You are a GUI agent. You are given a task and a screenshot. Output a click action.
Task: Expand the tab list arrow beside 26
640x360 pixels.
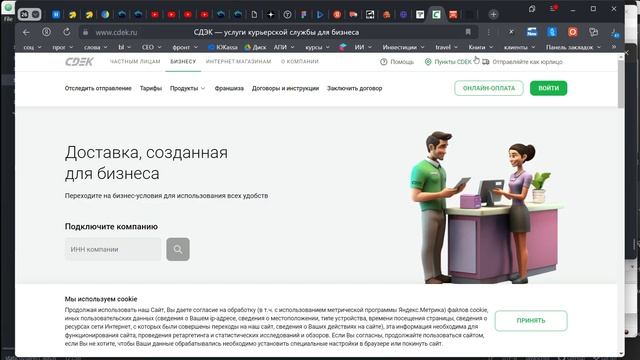point(36,15)
